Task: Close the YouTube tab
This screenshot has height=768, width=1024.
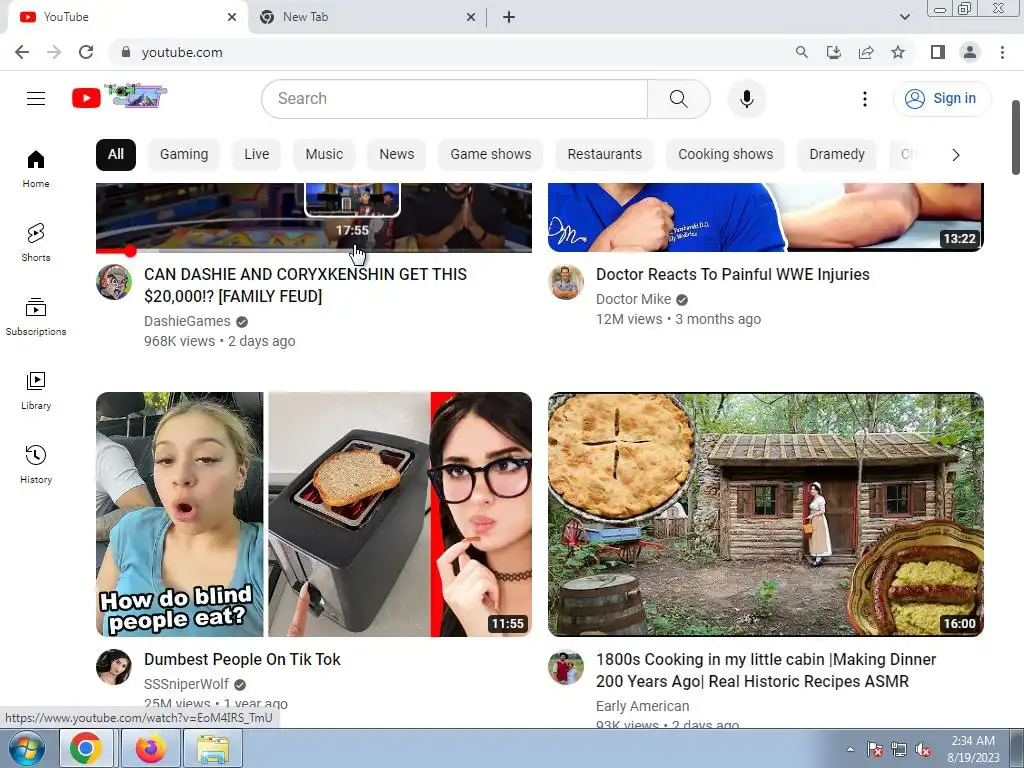Action: (x=232, y=18)
